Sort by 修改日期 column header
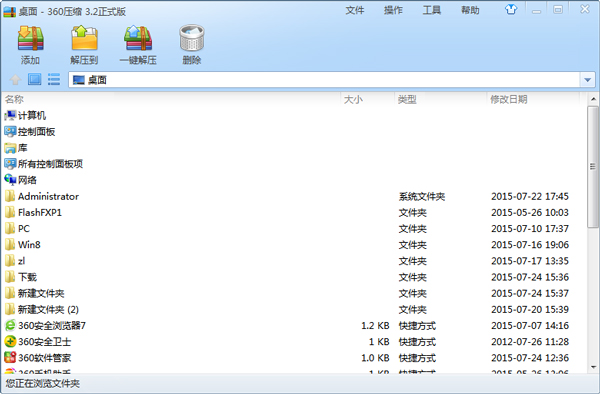 click(x=534, y=99)
